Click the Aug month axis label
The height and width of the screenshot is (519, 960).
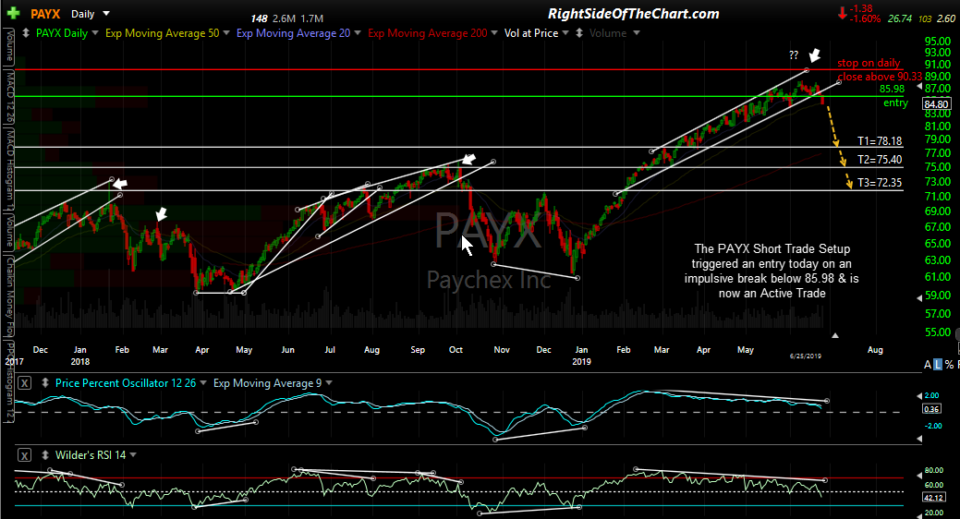click(x=875, y=350)
